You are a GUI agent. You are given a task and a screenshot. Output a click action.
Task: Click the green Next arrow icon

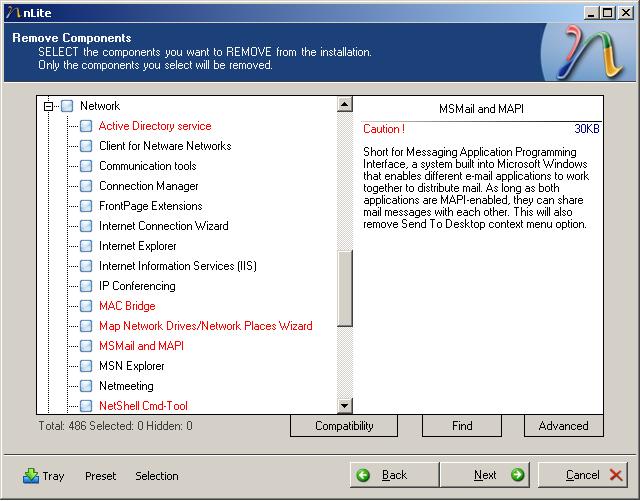coord(517,475)
